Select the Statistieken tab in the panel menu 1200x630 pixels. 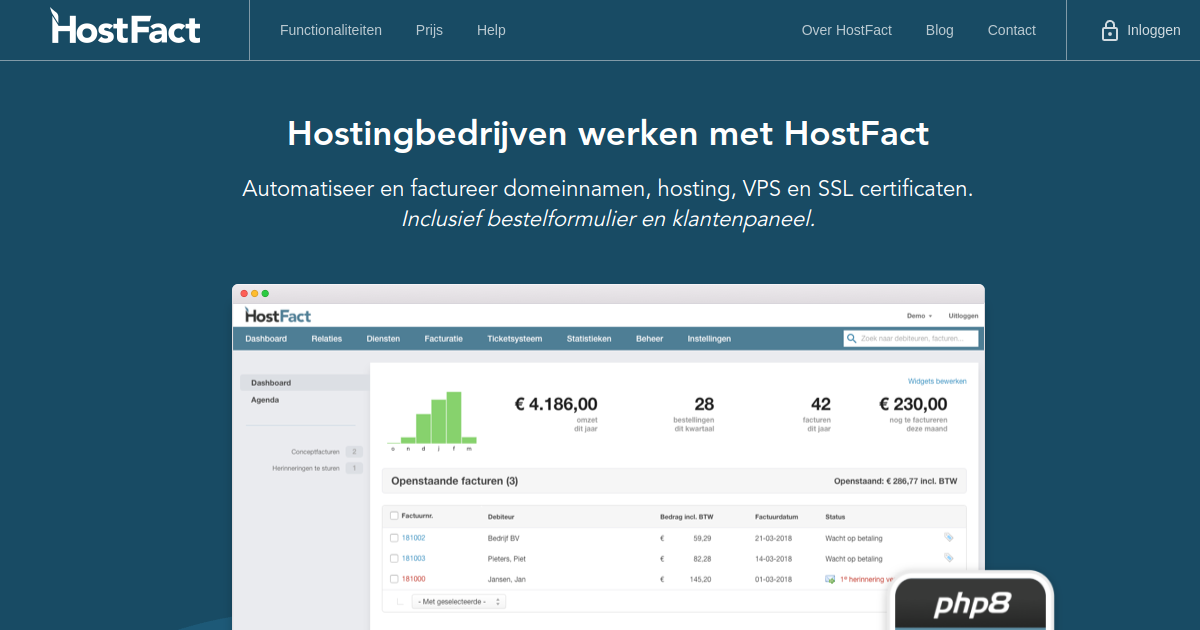click(589, 339)
